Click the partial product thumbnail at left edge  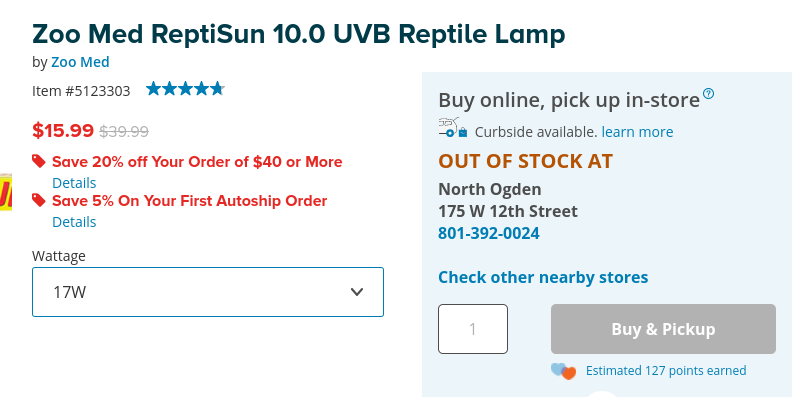pyautogui.click(x=6, y=192)
